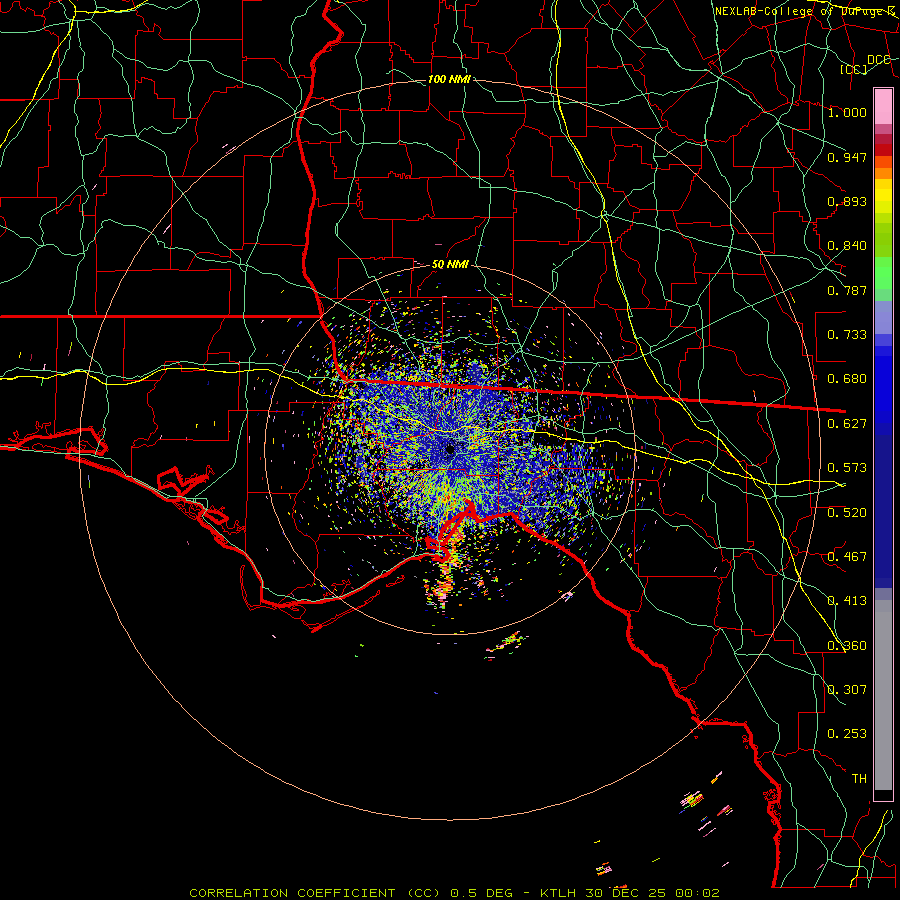Click the 50 NMI range ring label
Screen dimensions: 900x900
tap(450, 265)
